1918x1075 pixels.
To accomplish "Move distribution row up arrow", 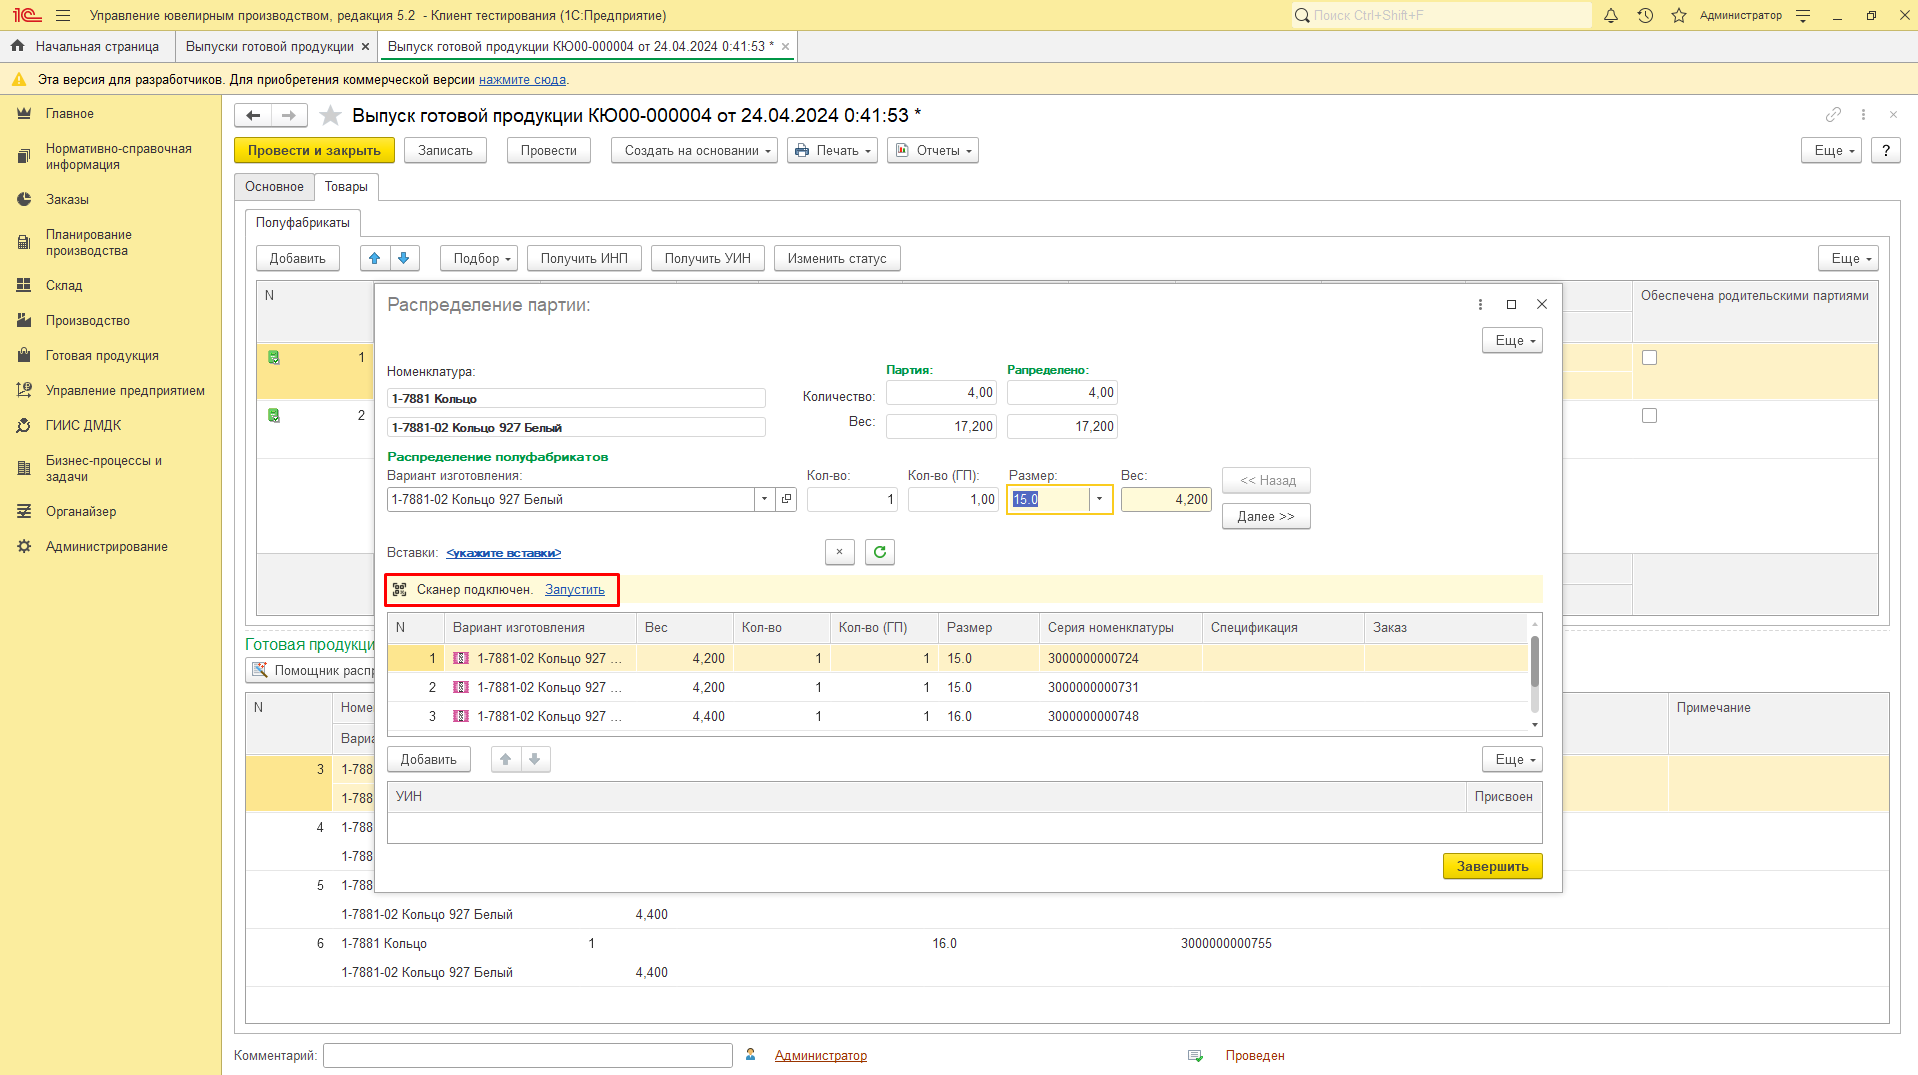I will click(x=506, y=759).
